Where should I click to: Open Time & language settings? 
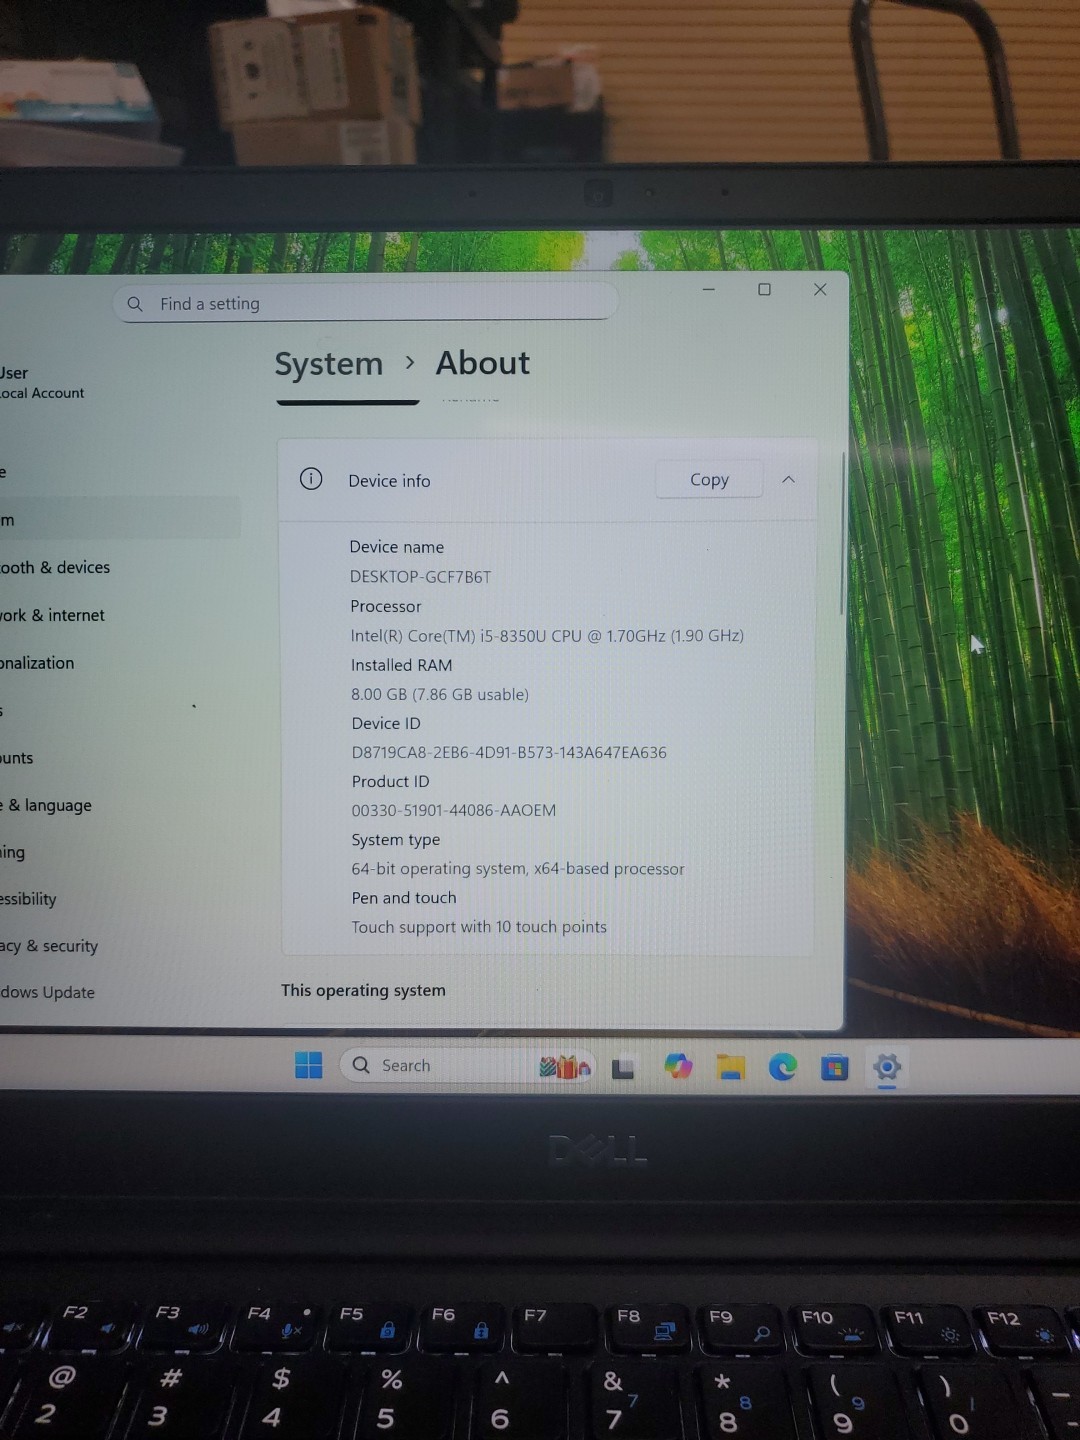coord(46,805)
